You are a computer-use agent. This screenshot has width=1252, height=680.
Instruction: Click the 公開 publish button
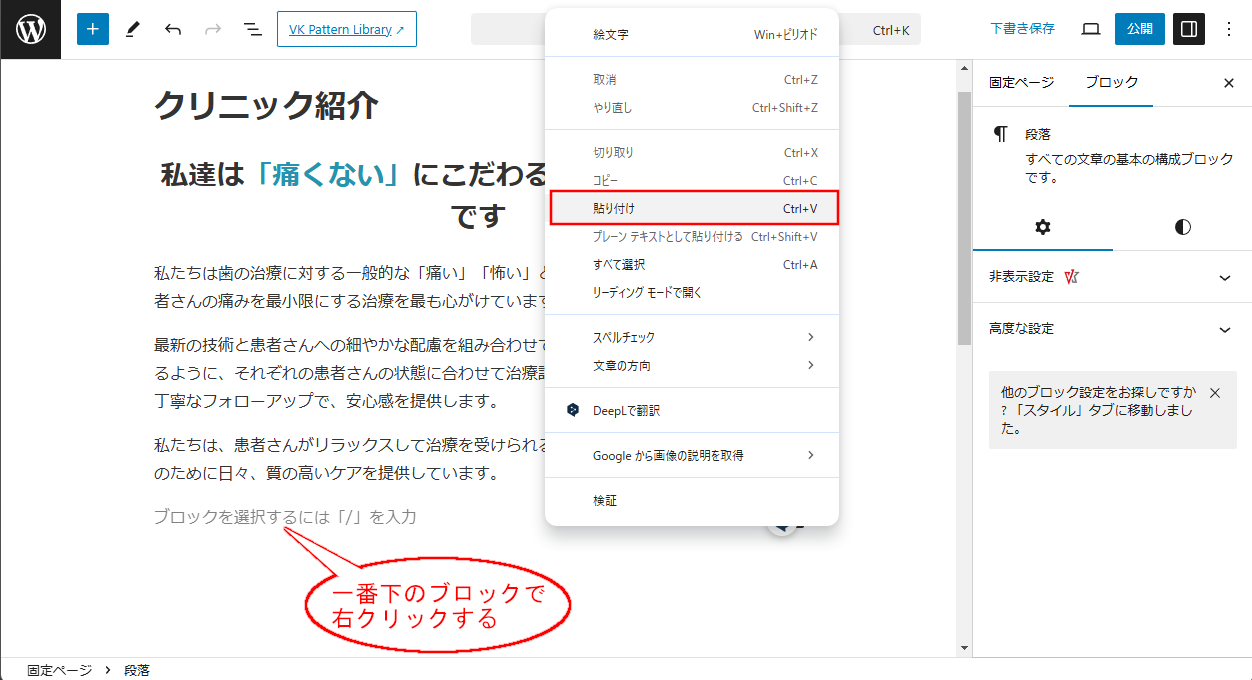tap(1139, 29)
